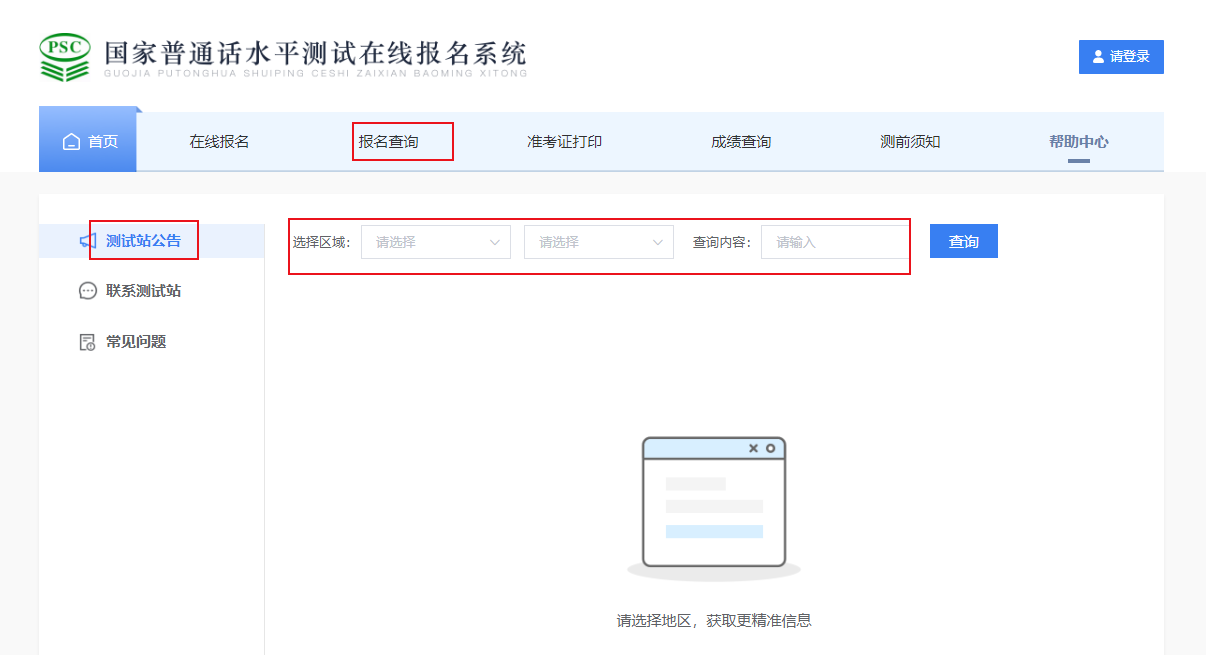The height and width of the screenshot is (655, 1206).
Task: Switch to the 报名查询 tab
Action: coord(389,142)
